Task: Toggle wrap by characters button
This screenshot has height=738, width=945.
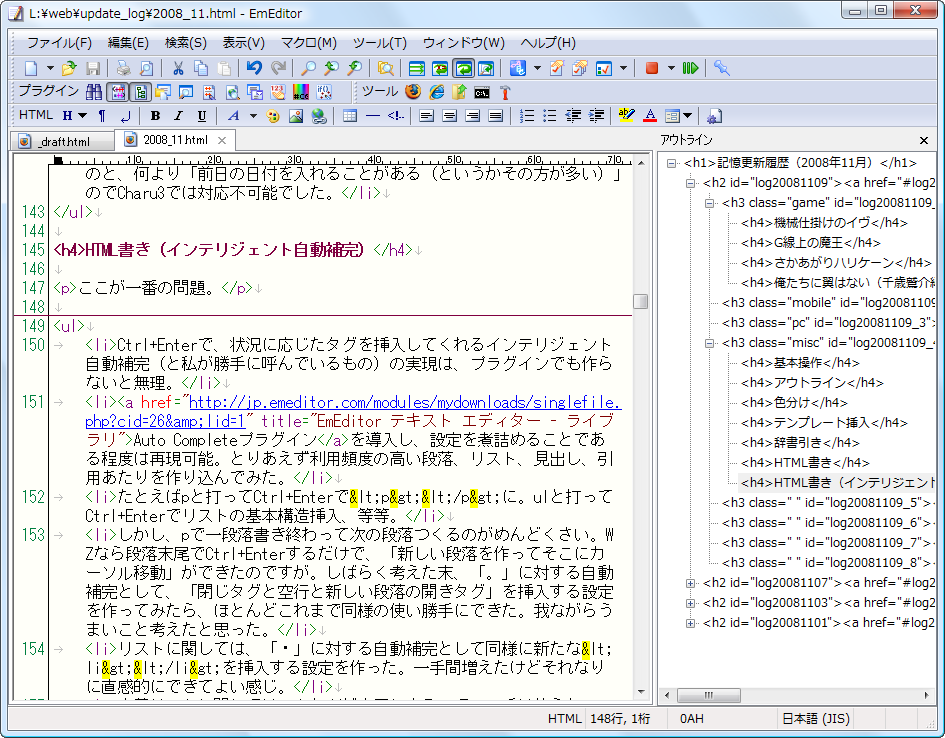Action: click(440, 68)
